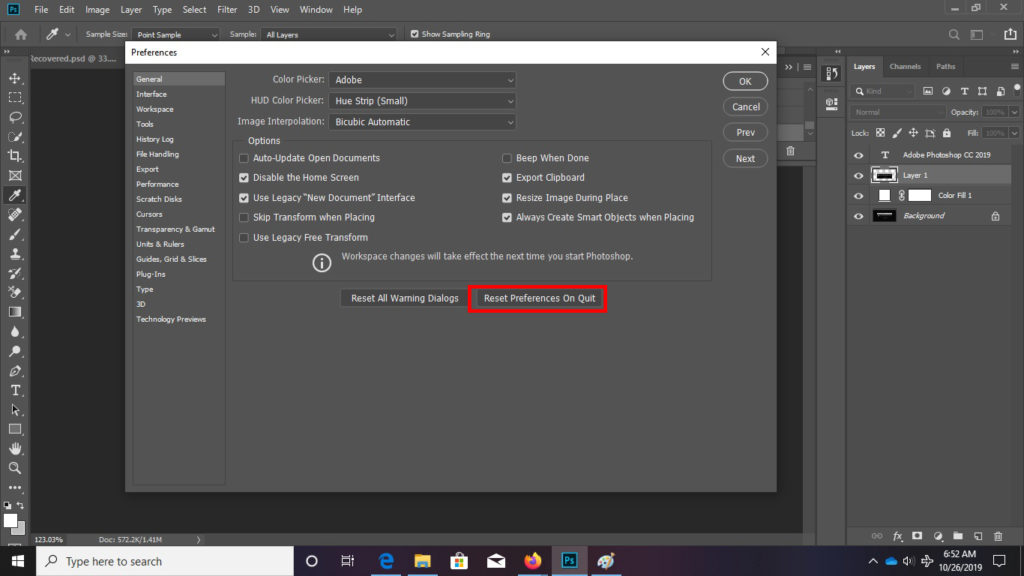
Task: Click the search icon in options bar
Action: (x=954, y=35)
